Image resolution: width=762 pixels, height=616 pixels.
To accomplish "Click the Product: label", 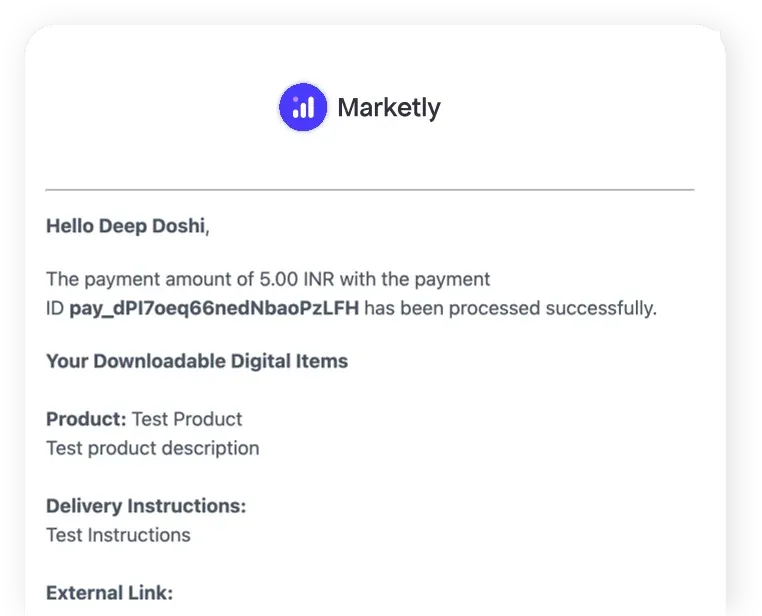I will [x=86, y=418].
